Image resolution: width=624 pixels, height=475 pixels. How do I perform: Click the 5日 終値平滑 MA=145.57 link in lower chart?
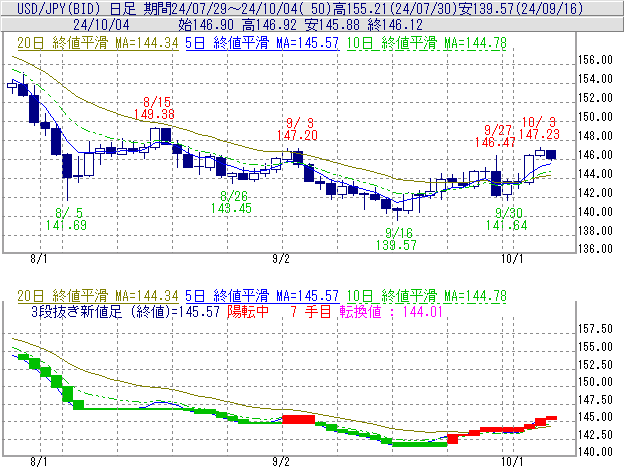tap(262, 296)
